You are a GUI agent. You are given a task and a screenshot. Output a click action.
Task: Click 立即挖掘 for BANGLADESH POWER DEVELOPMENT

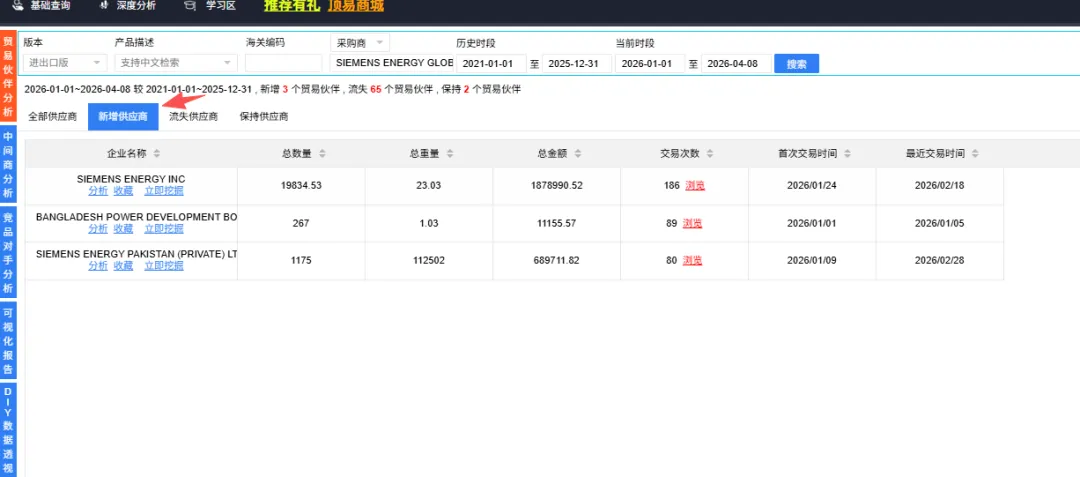[x=164, y=229]
